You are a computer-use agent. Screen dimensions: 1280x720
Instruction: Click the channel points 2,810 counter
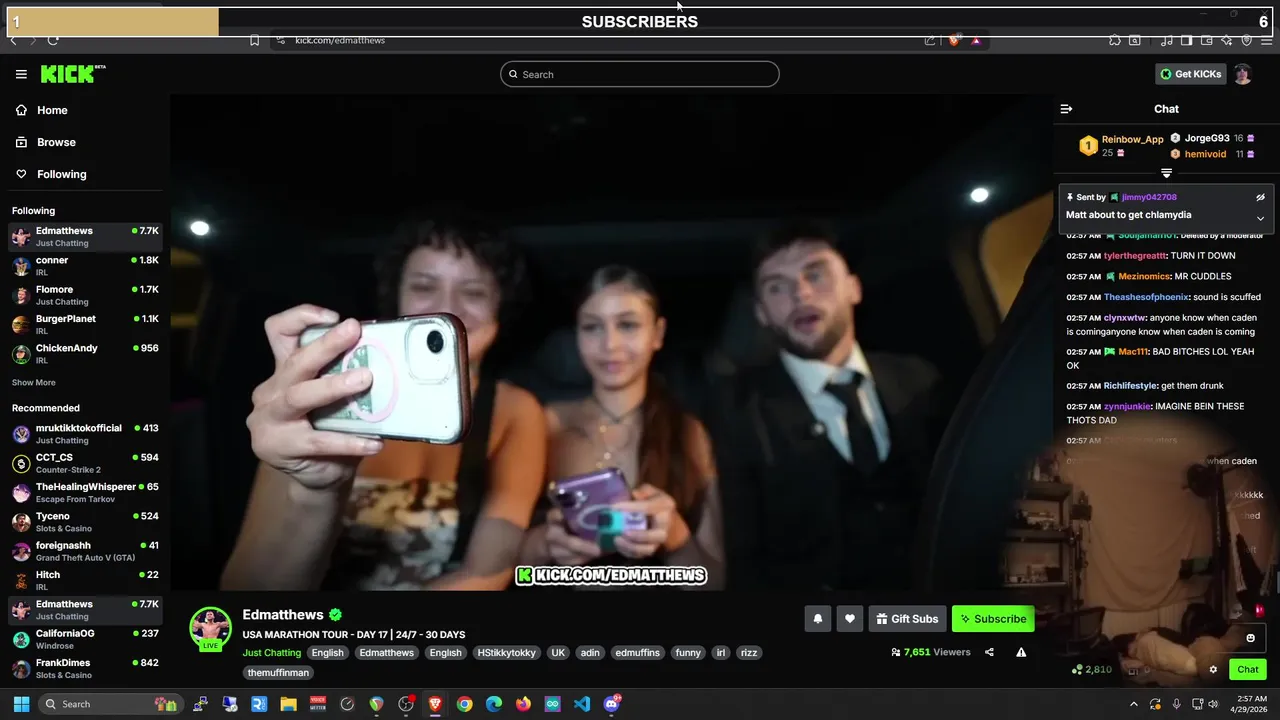(x=1091, y=670)
